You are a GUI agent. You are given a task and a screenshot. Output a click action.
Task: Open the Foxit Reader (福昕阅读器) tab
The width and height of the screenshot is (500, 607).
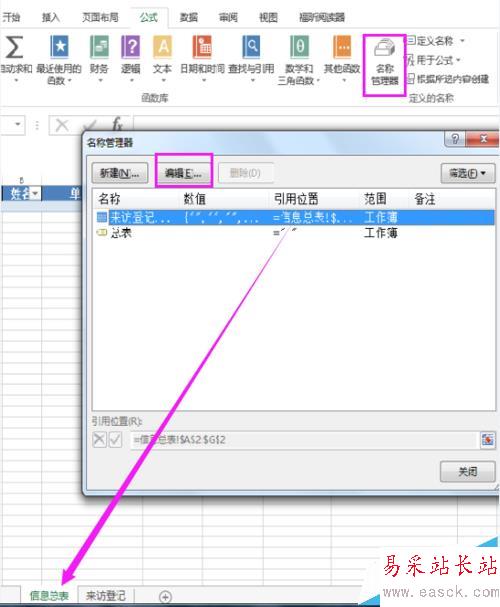[322, 17]
